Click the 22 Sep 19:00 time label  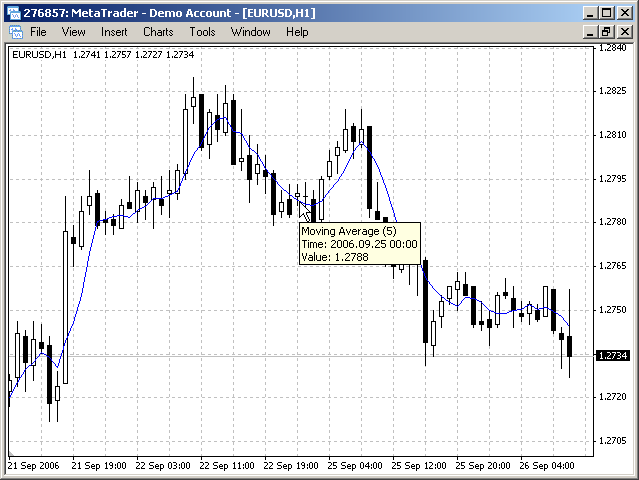tap(291, 465)
